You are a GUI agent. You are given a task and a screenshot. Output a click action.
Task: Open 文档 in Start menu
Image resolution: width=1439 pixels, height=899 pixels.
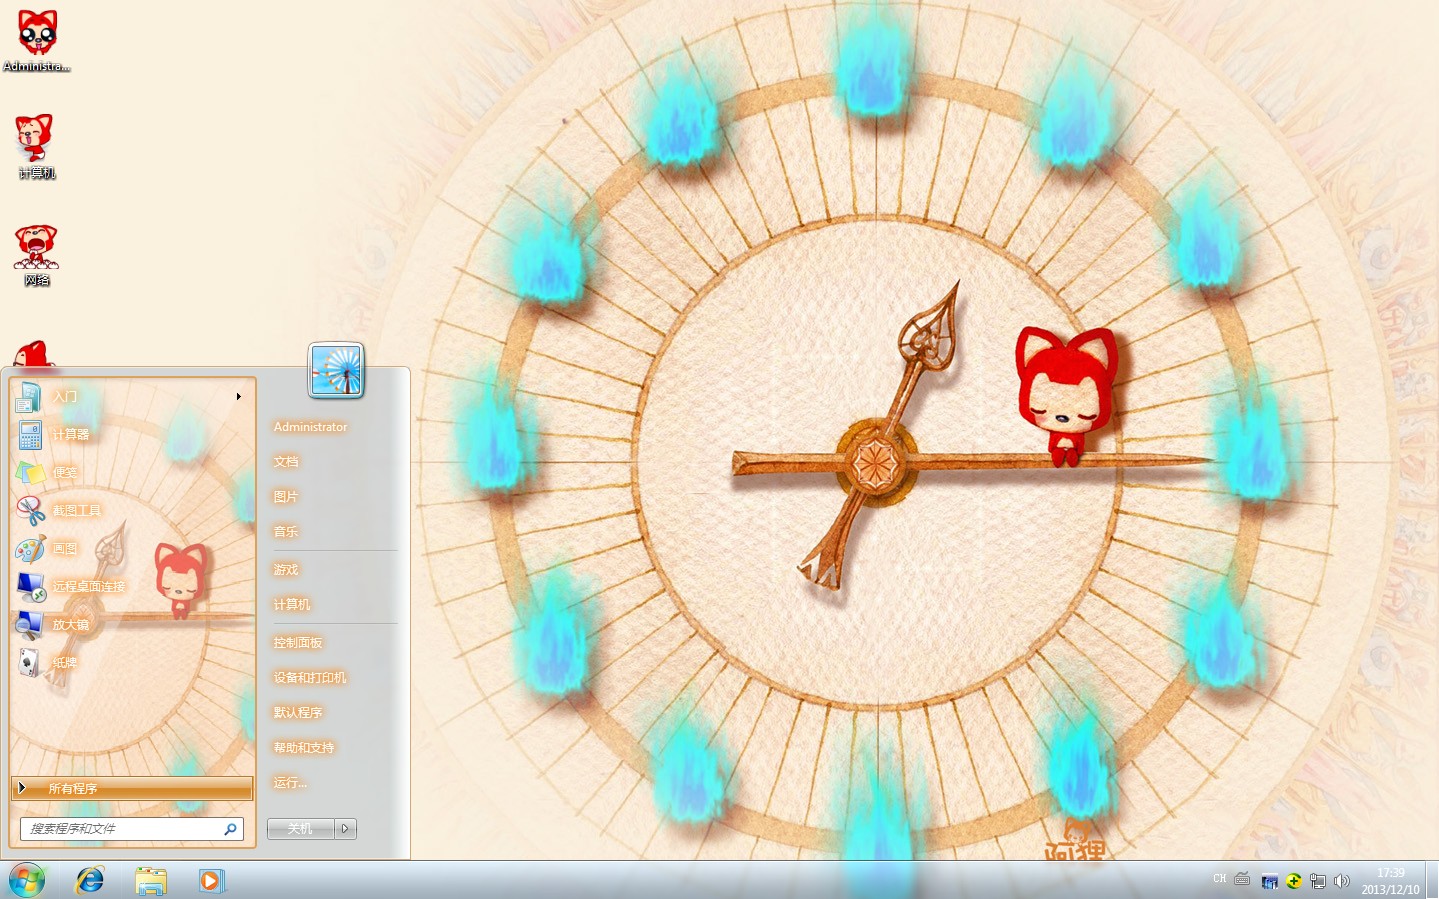[286, 462]
